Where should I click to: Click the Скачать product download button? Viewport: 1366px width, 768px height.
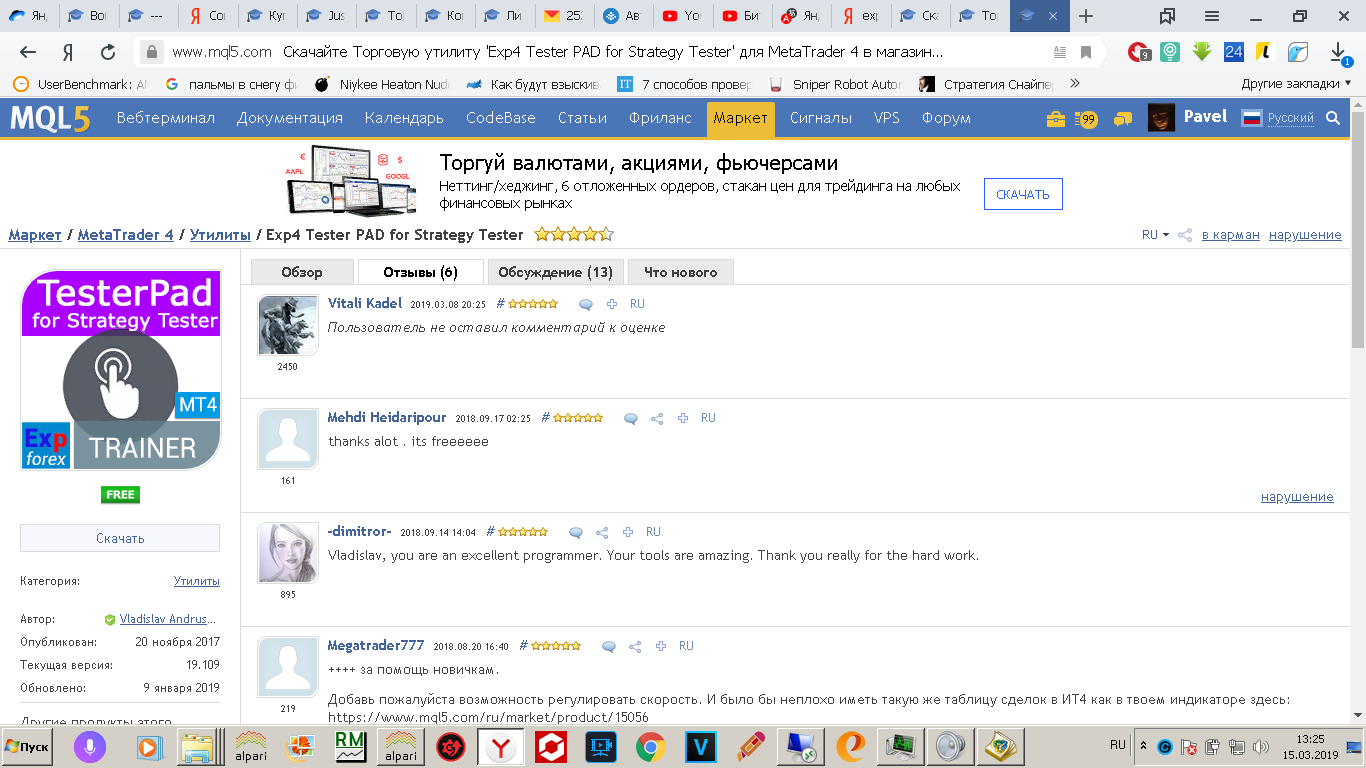pyautogui.click(x=120, y=538)
